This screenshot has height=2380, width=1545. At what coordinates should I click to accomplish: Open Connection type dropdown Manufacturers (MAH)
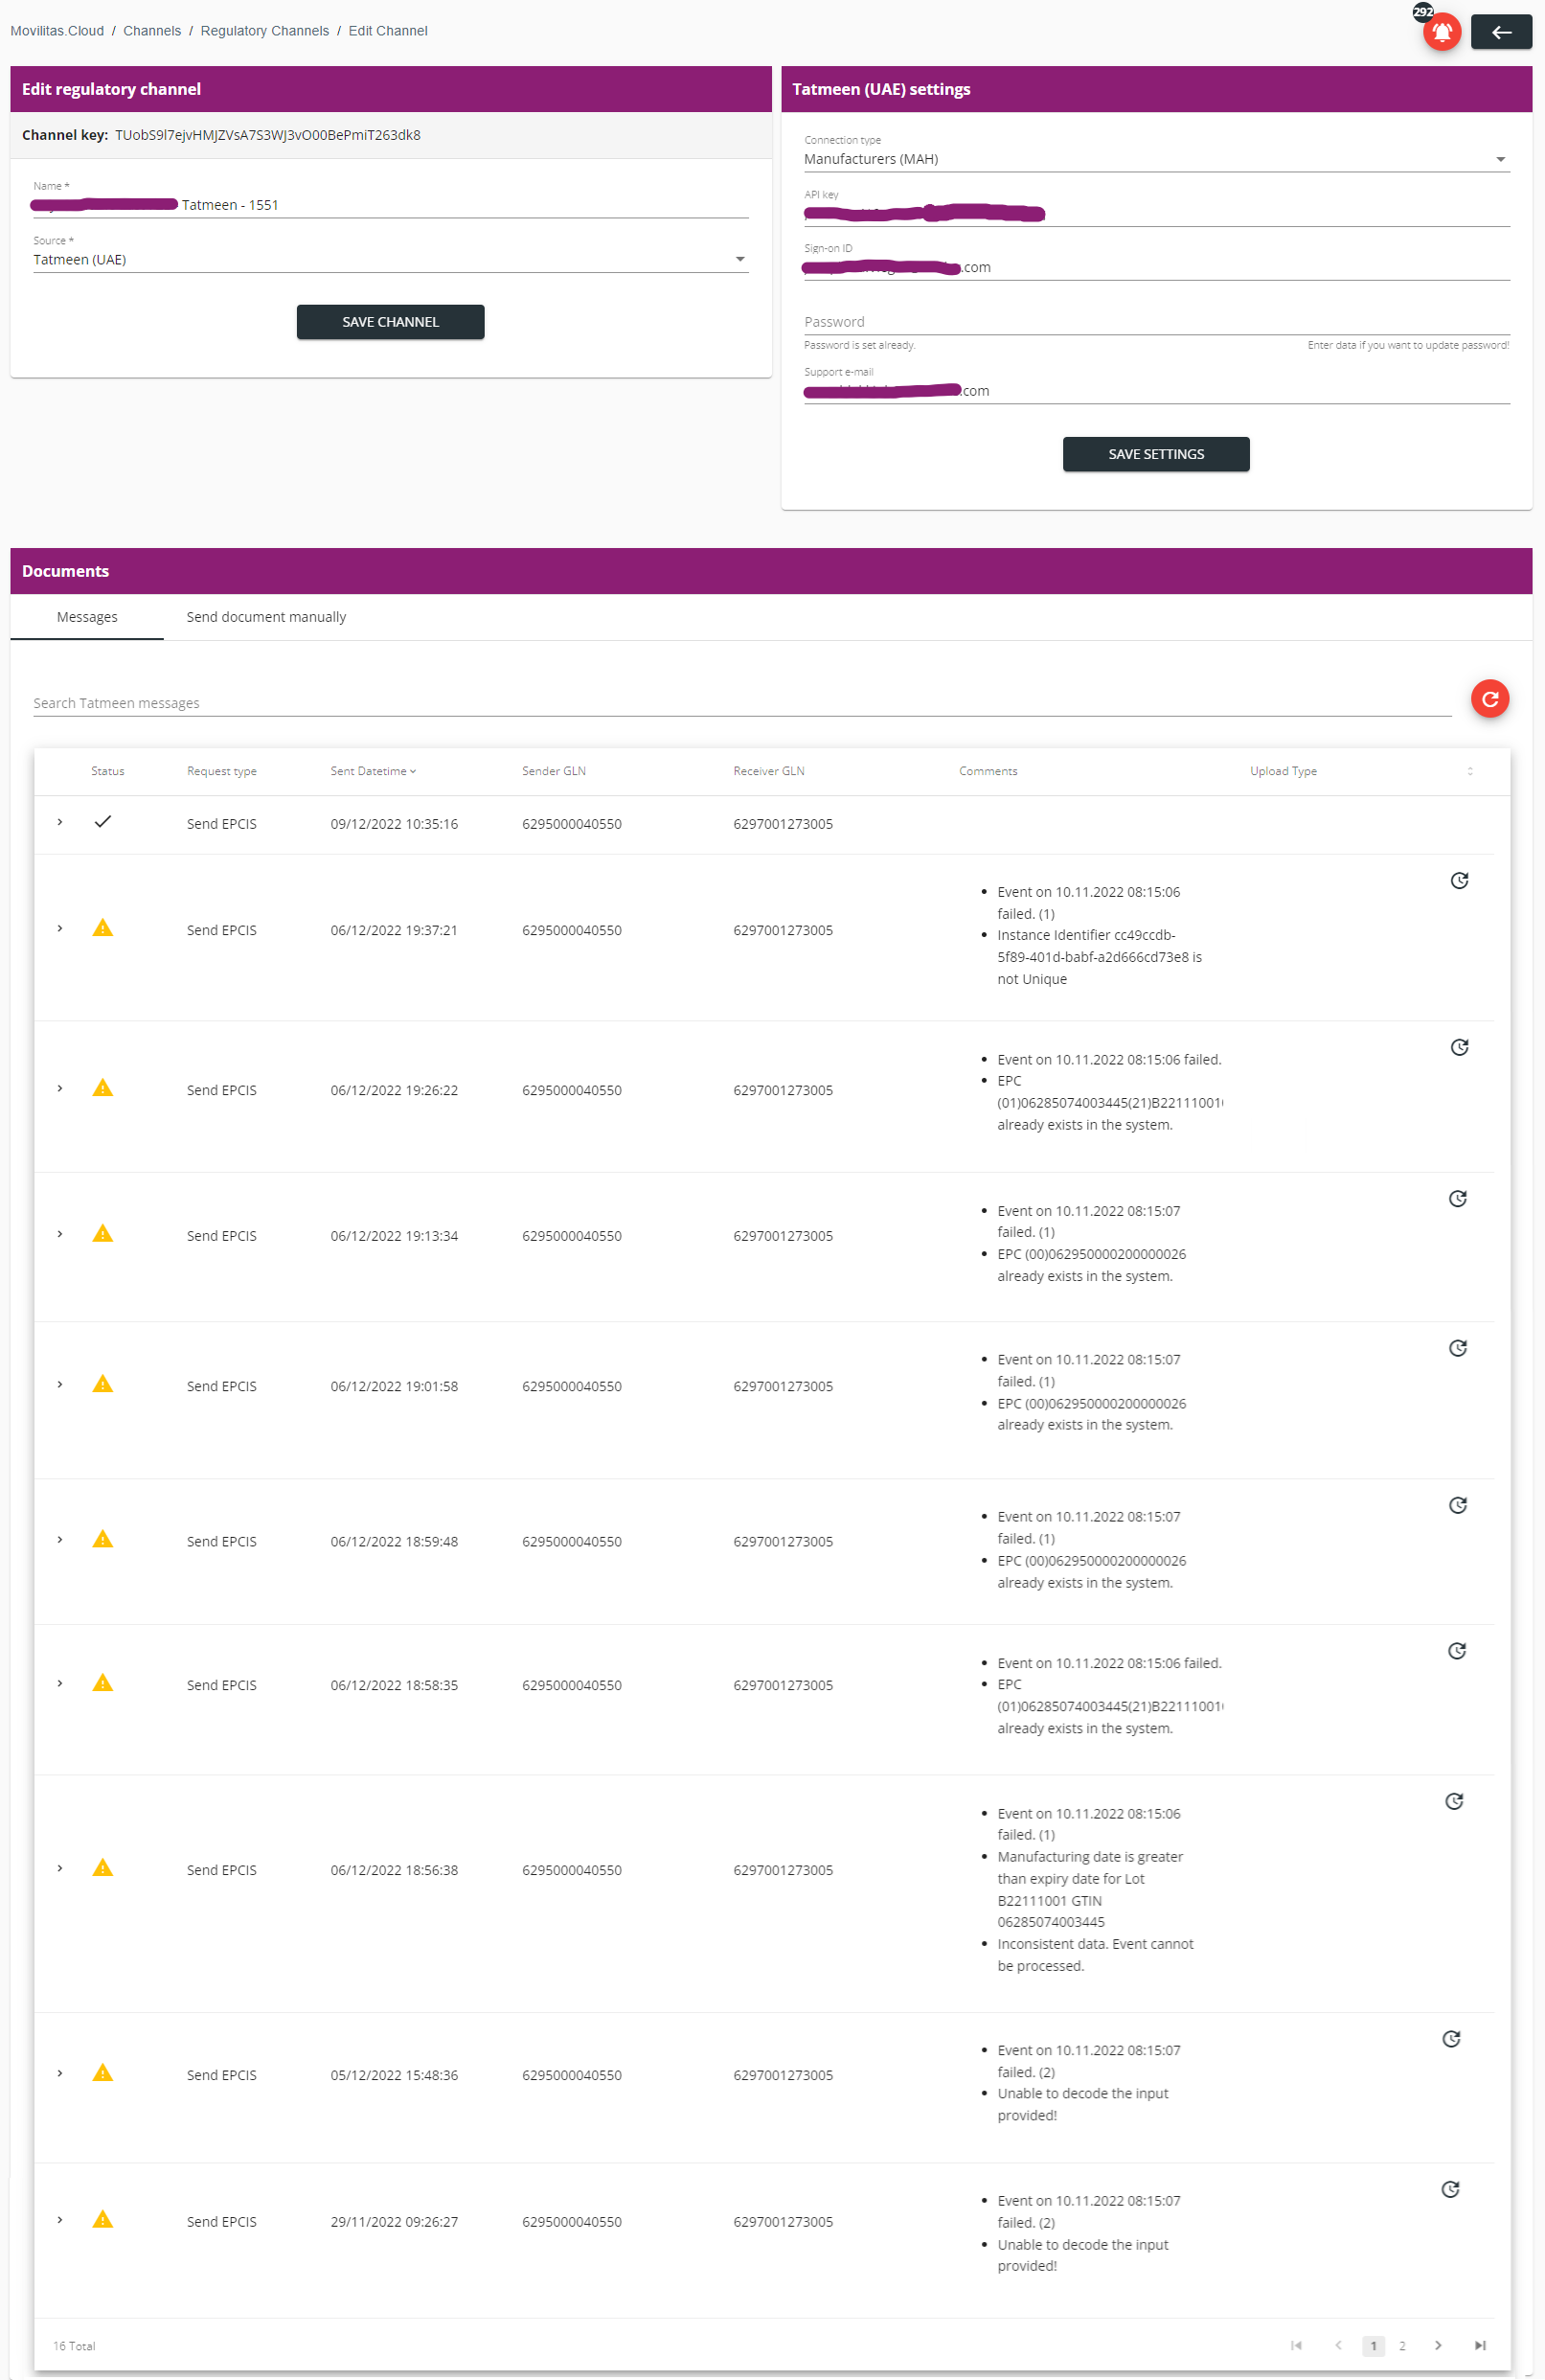[1156, 159]
